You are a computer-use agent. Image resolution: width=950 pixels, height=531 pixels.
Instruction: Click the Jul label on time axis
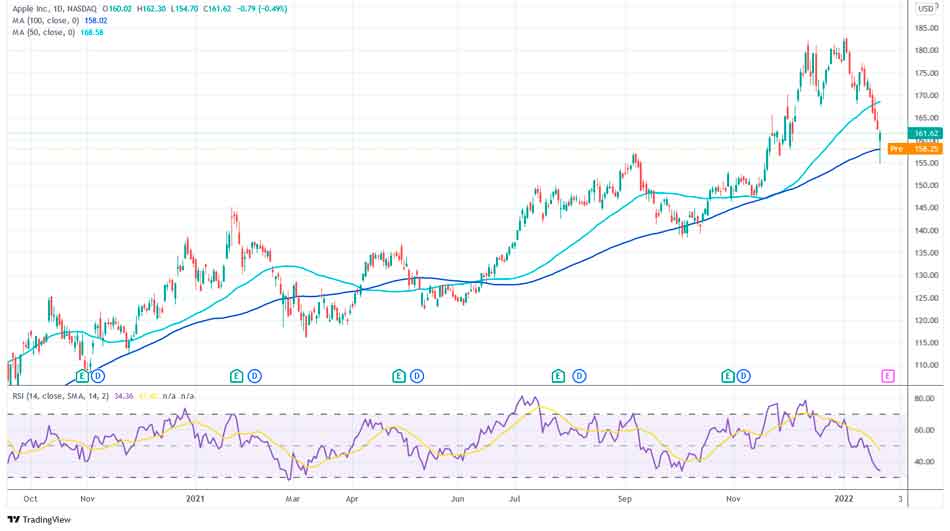(x=518, y=497)
